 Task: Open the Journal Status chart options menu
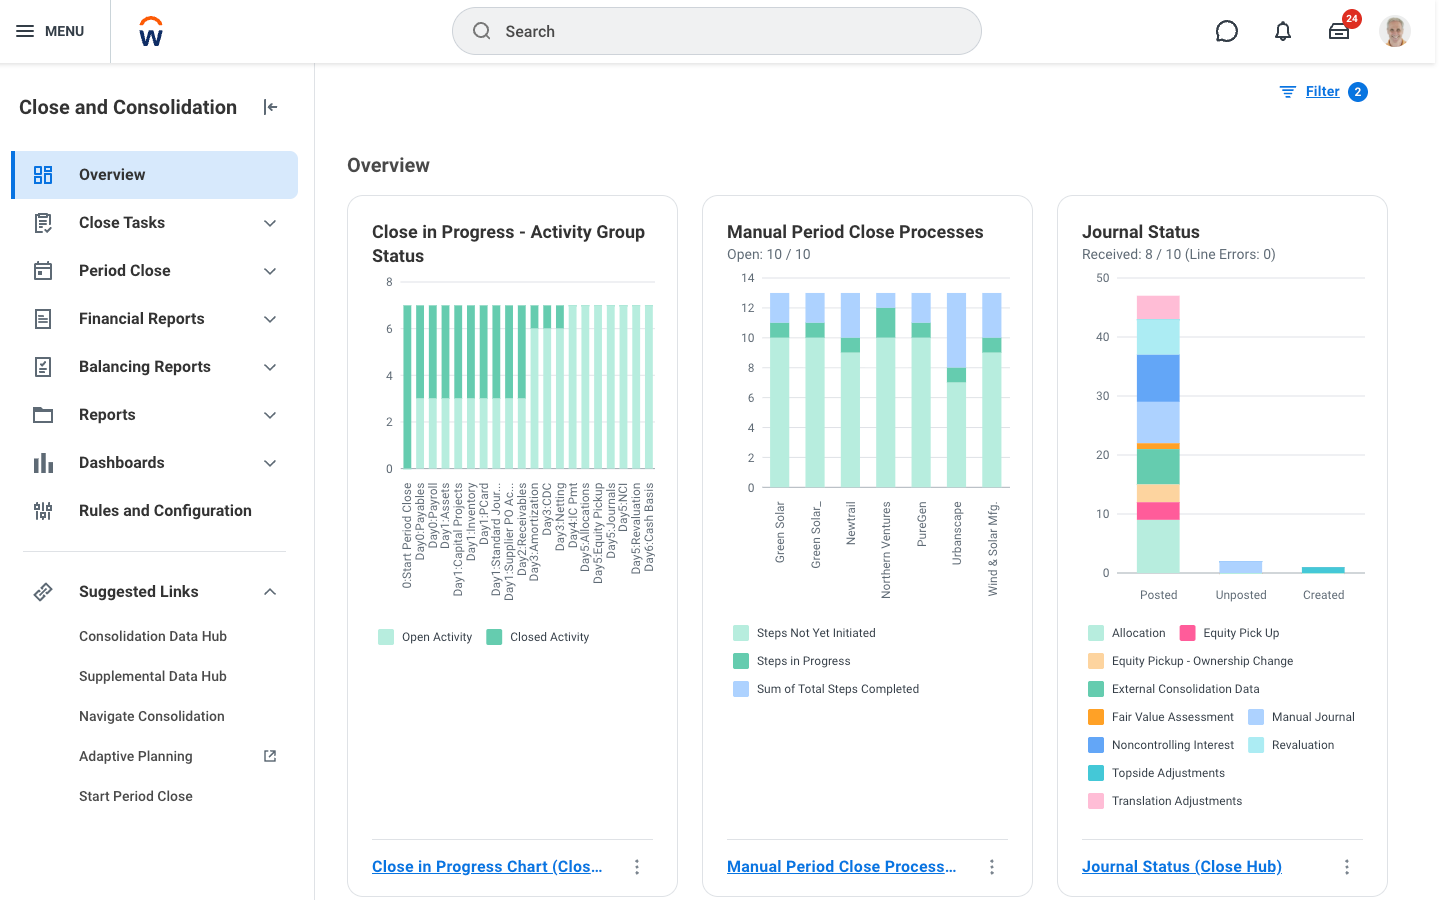pos(1346,866)
